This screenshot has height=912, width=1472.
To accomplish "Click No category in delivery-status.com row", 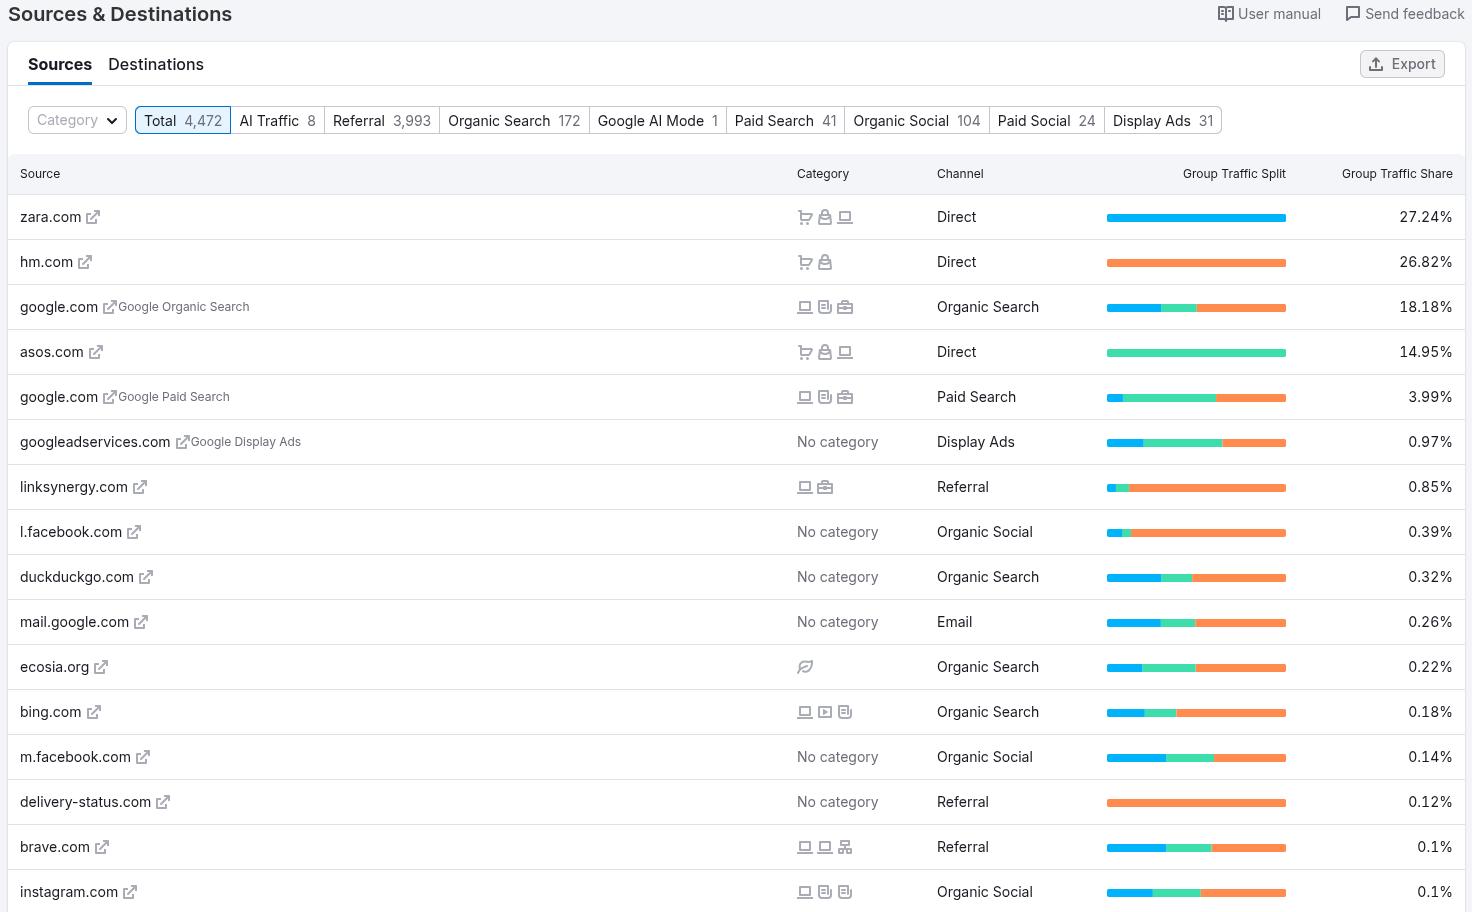I will pyautogui.click(x=838, y=802).
